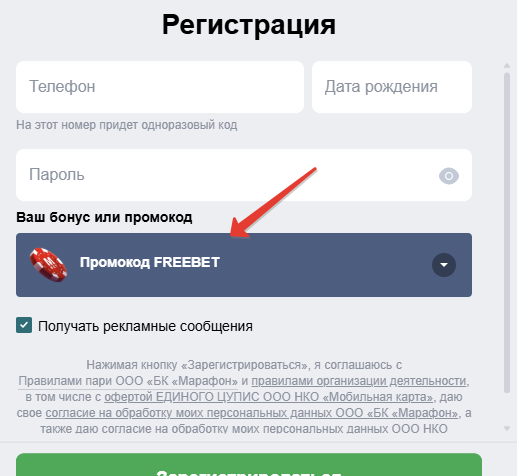Expand the promo code dropdown arrow

(444, 265)
